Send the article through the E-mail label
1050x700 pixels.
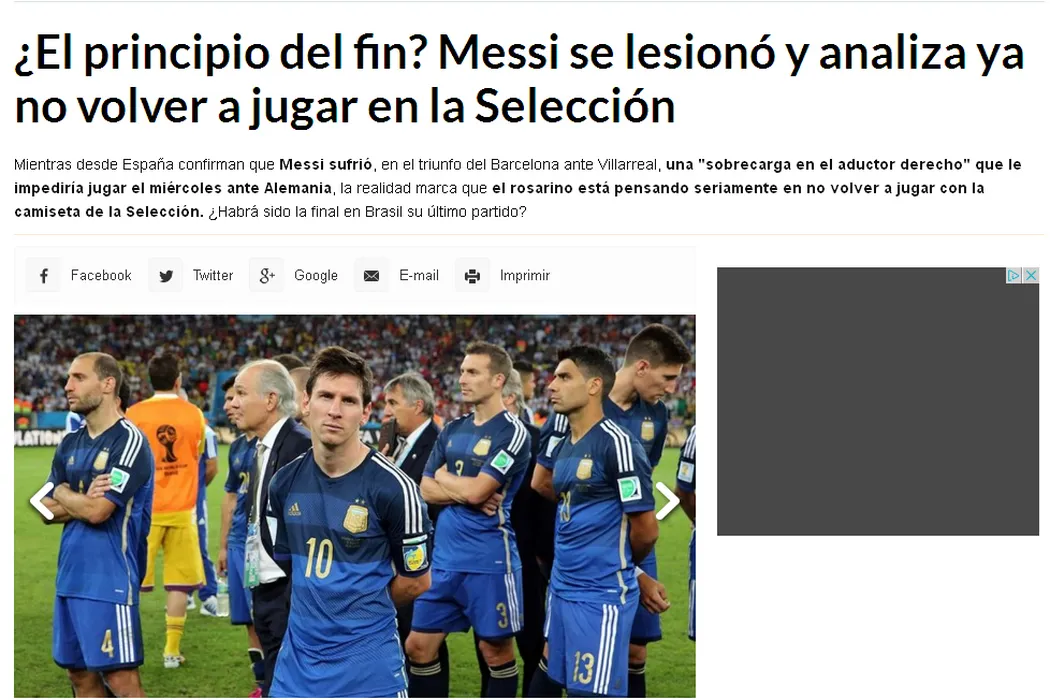419,275
